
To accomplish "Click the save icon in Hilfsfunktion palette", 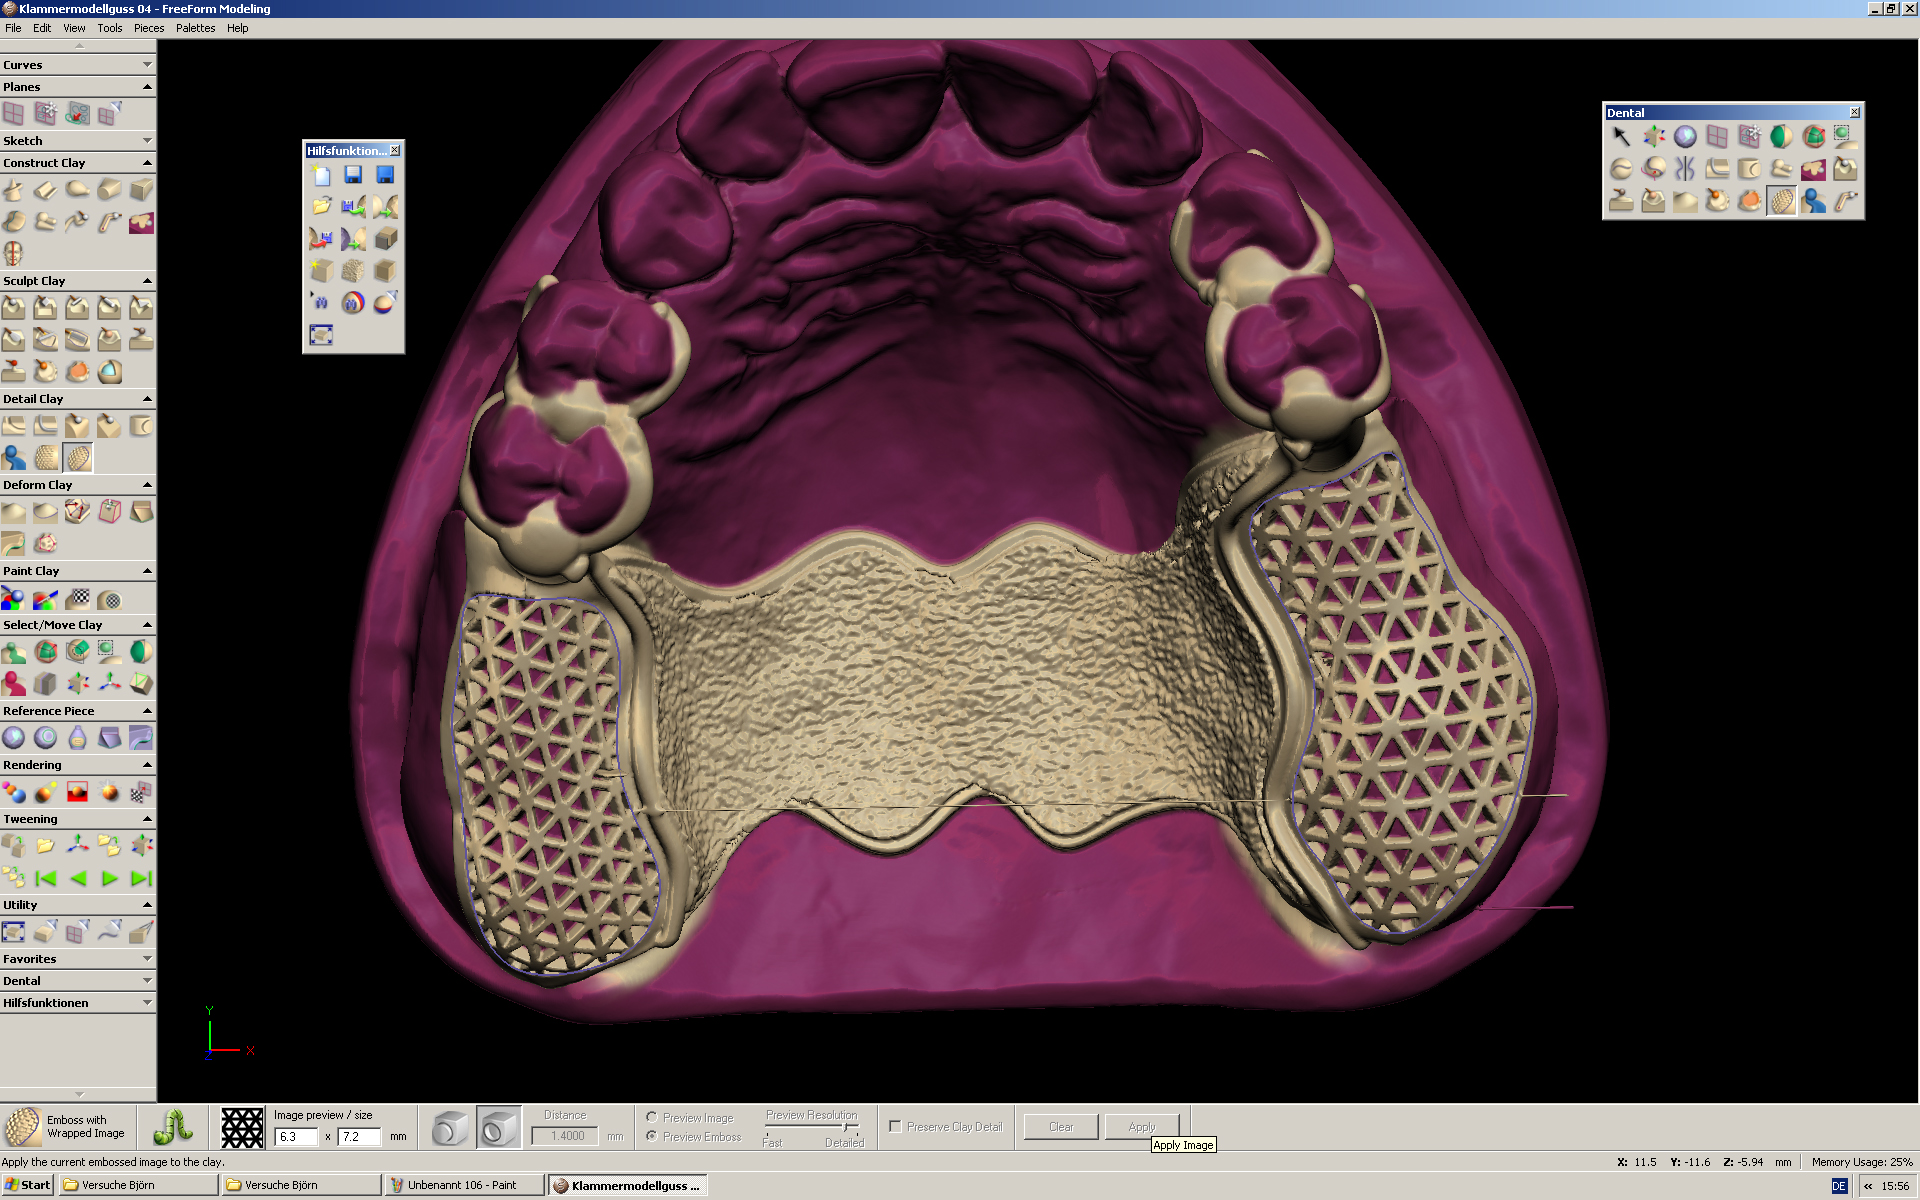I will click(x=353, y=175).
